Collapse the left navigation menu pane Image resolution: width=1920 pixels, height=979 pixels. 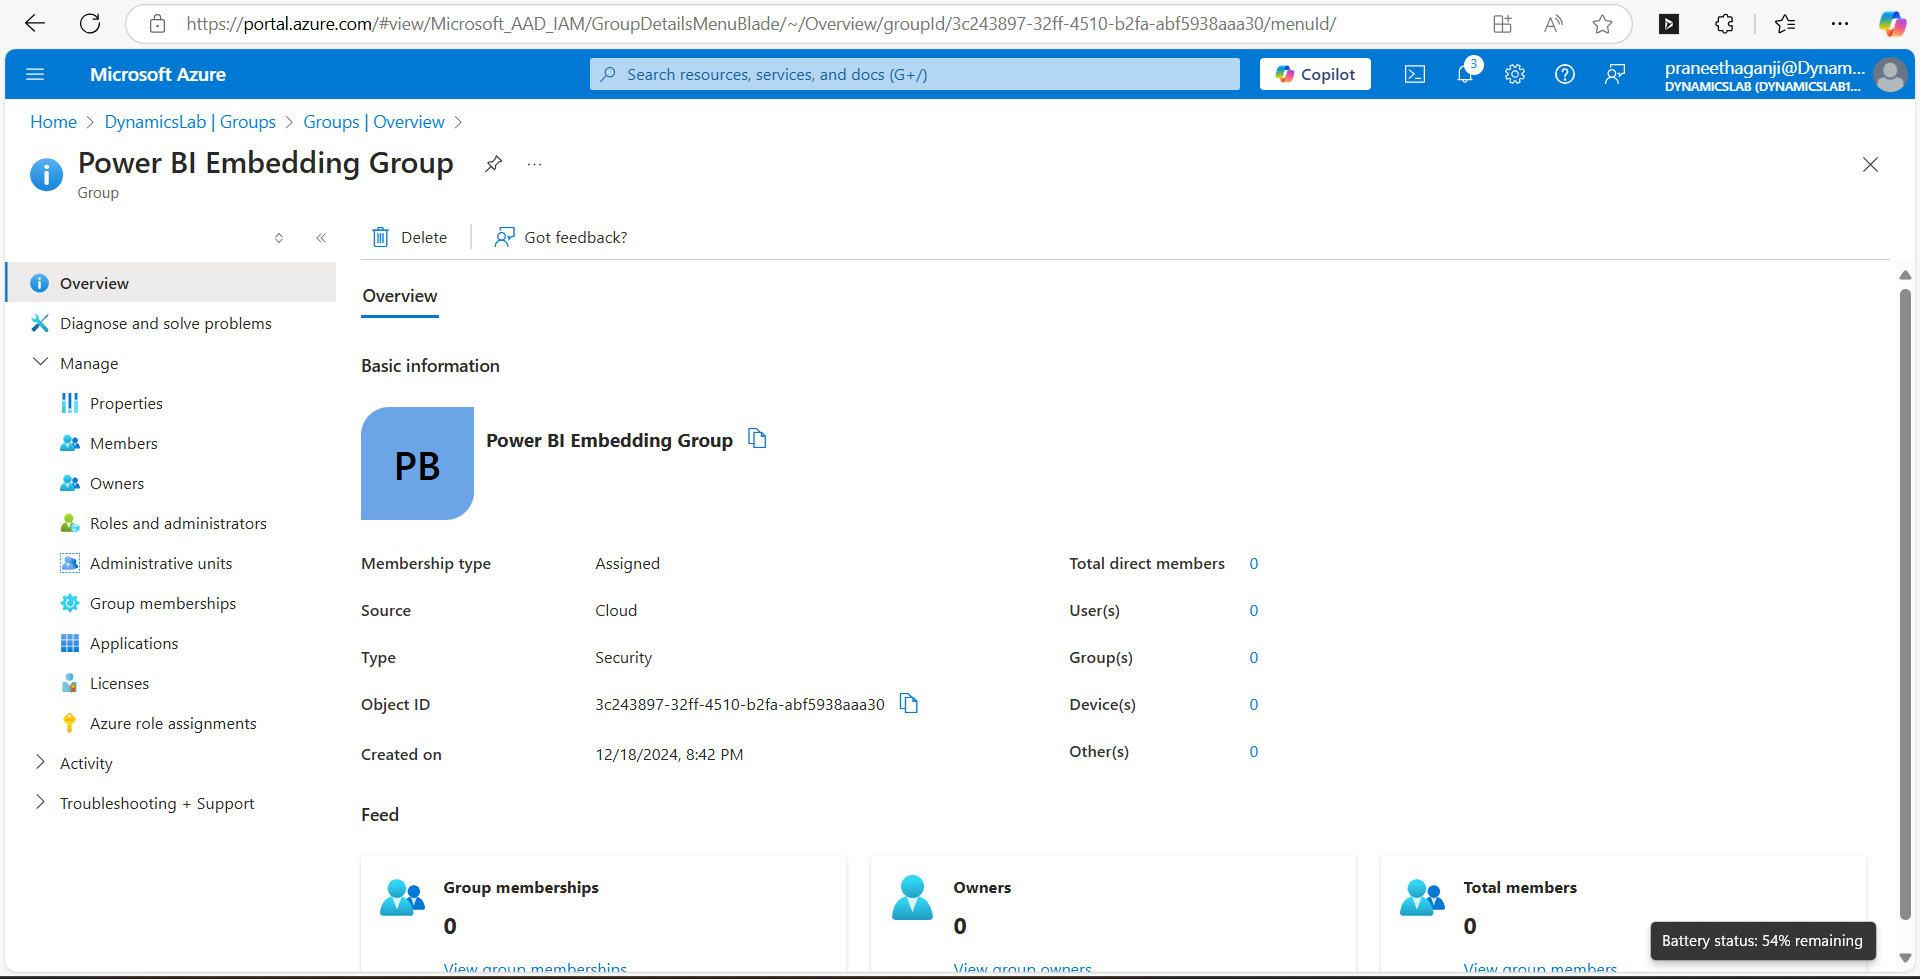321,238
